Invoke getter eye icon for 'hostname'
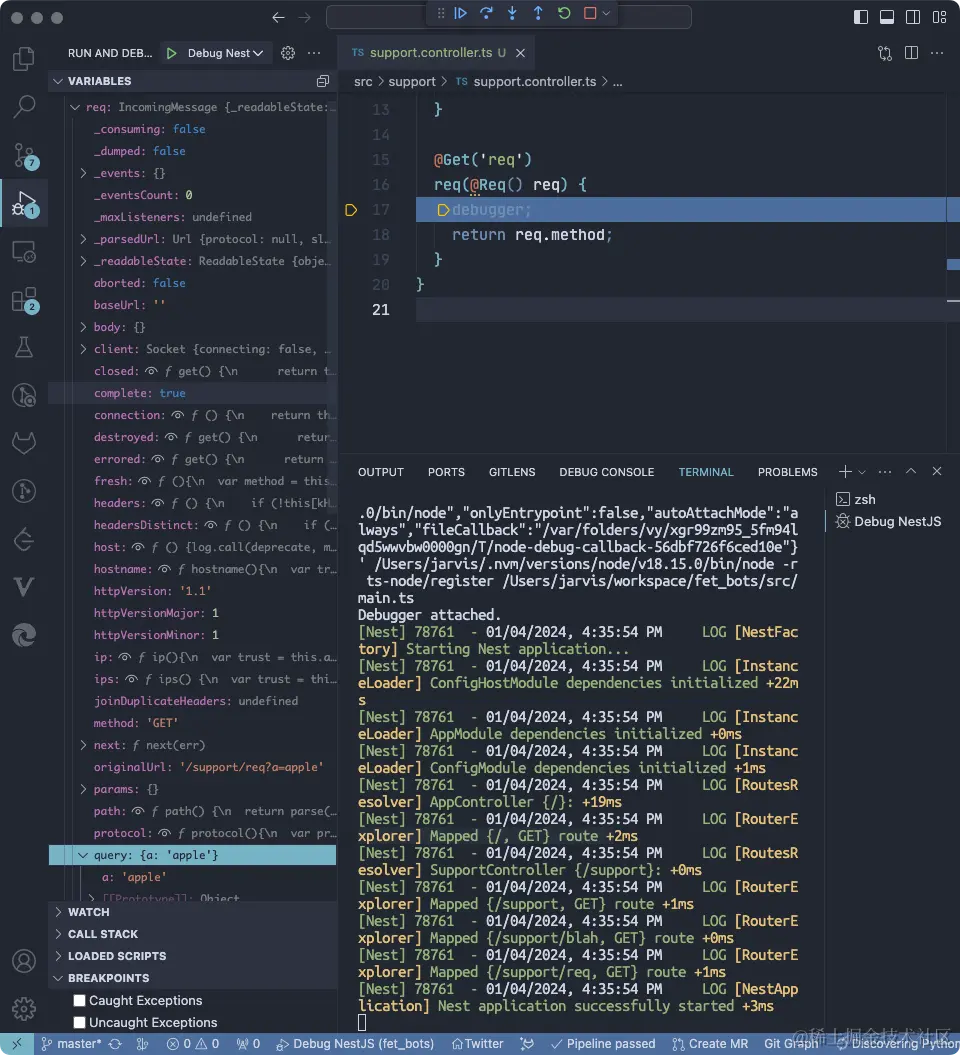The width and height of the screenshot is (960, 1055). click(x=164, y=569)
